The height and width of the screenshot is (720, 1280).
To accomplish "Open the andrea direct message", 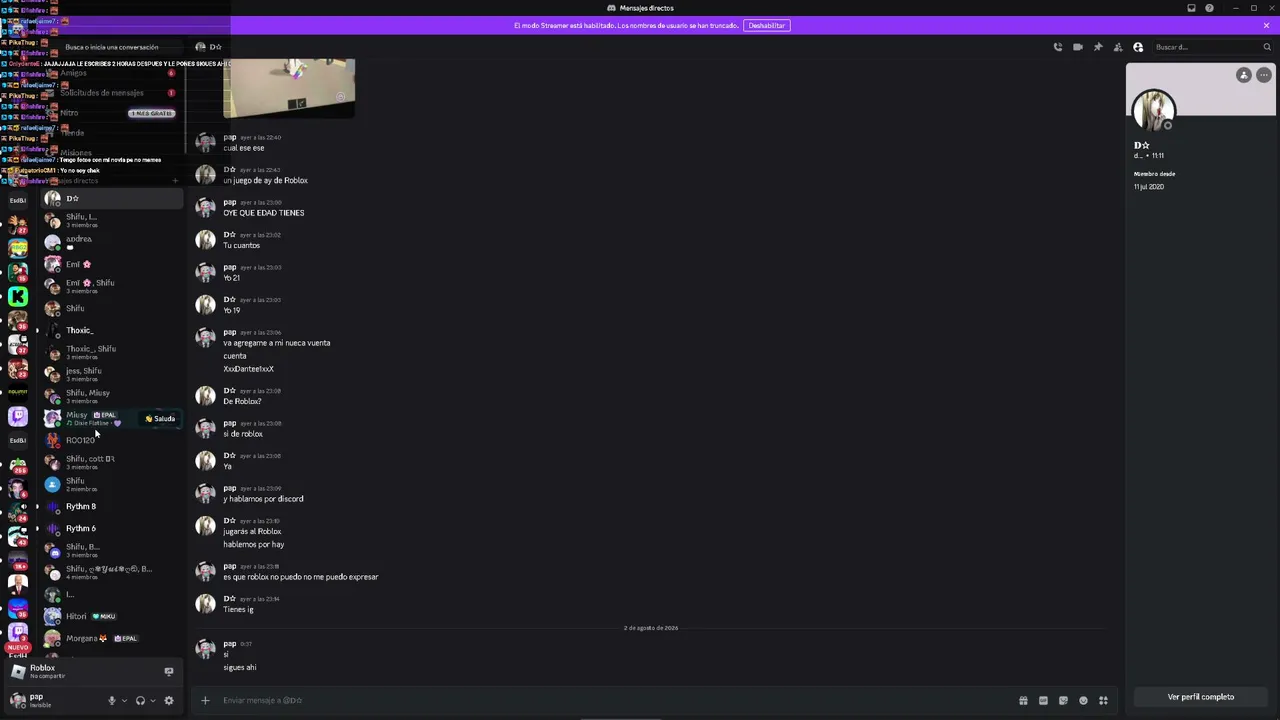I will [x=112, y=242].
